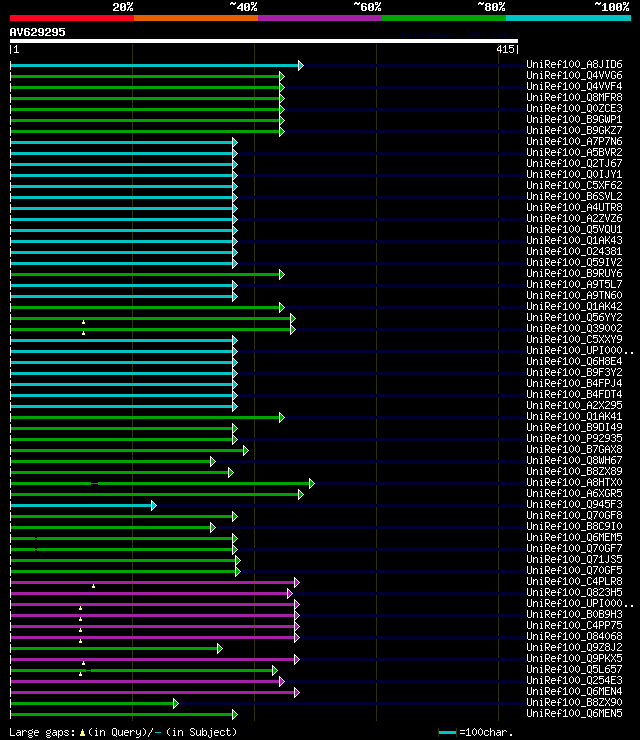Click the green ~80% identity legend segment
This screenshot has width=640, height=740.
444,18
